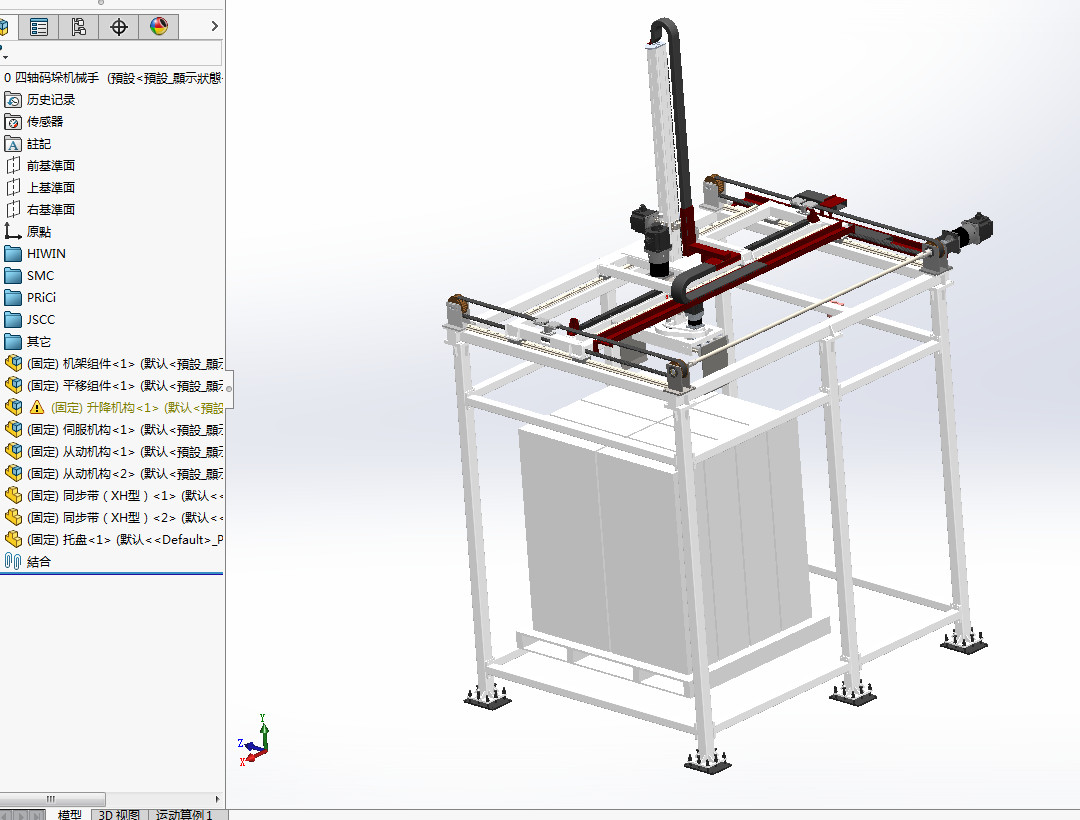1080x820 pixels.
Task: Click the 結合 mates paperclip icon
Action: point(12,561)
